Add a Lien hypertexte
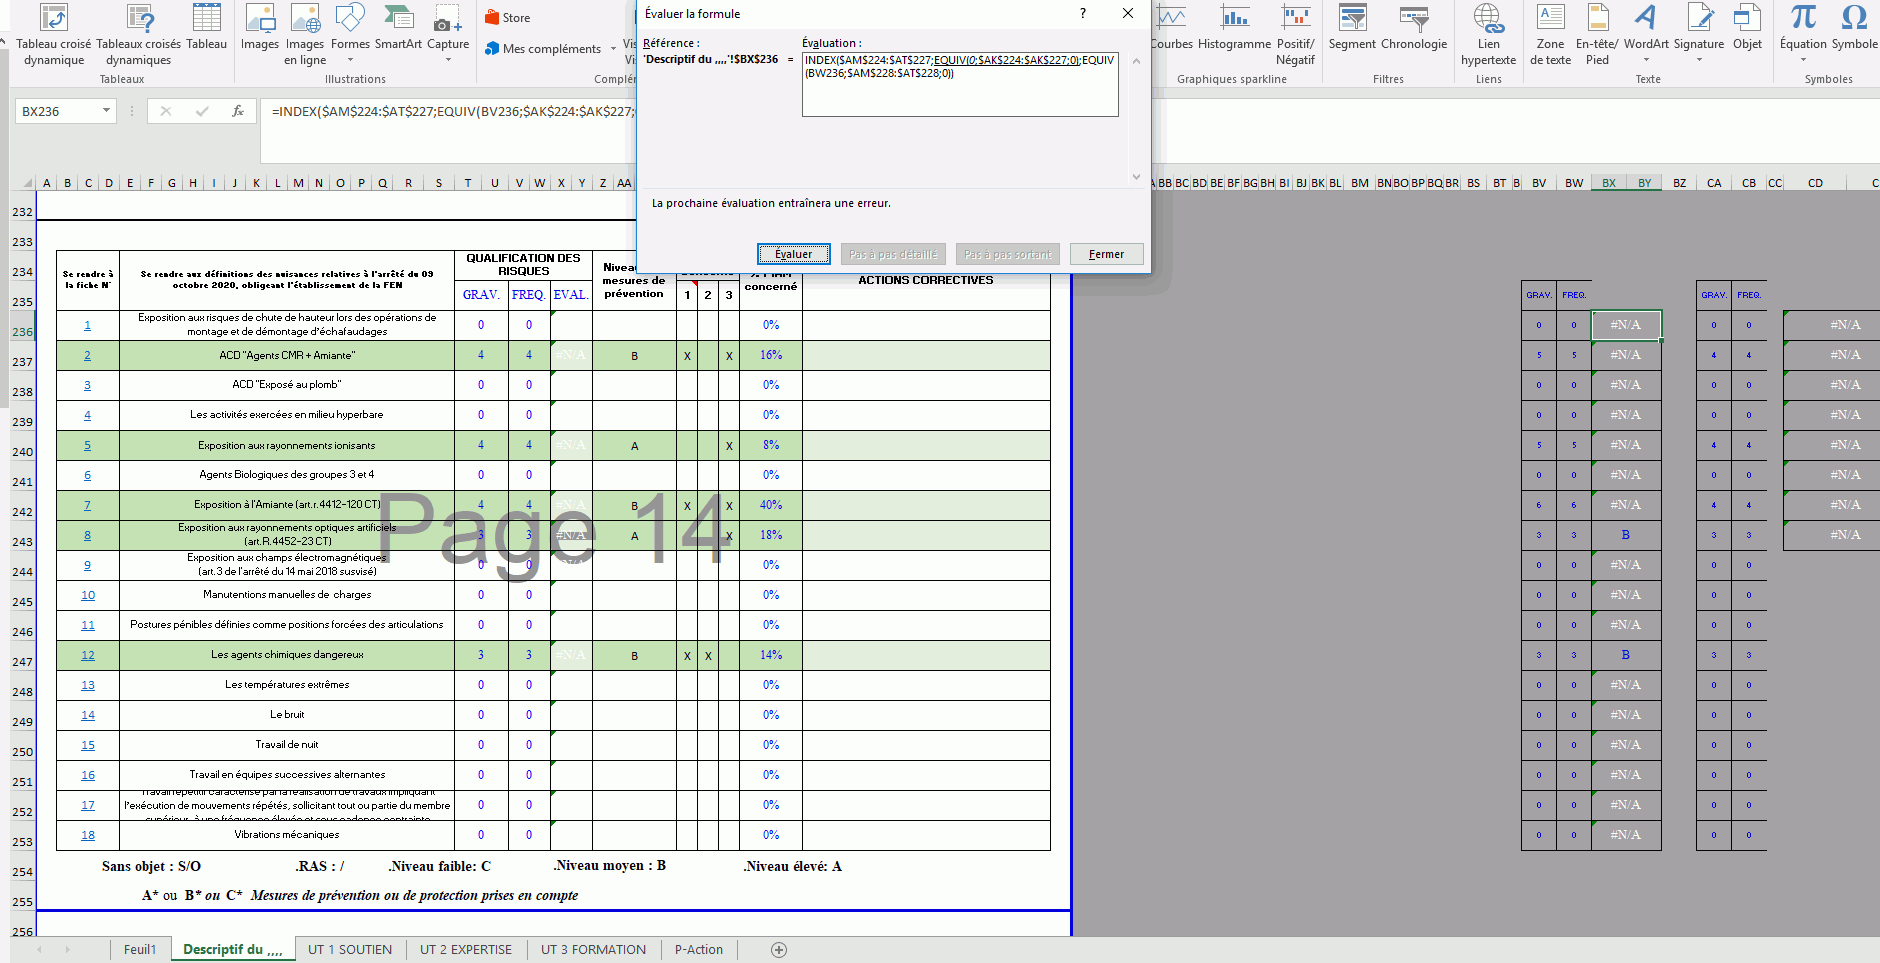This screenshot has height=963, width=1880. (x=1488, y=35)
